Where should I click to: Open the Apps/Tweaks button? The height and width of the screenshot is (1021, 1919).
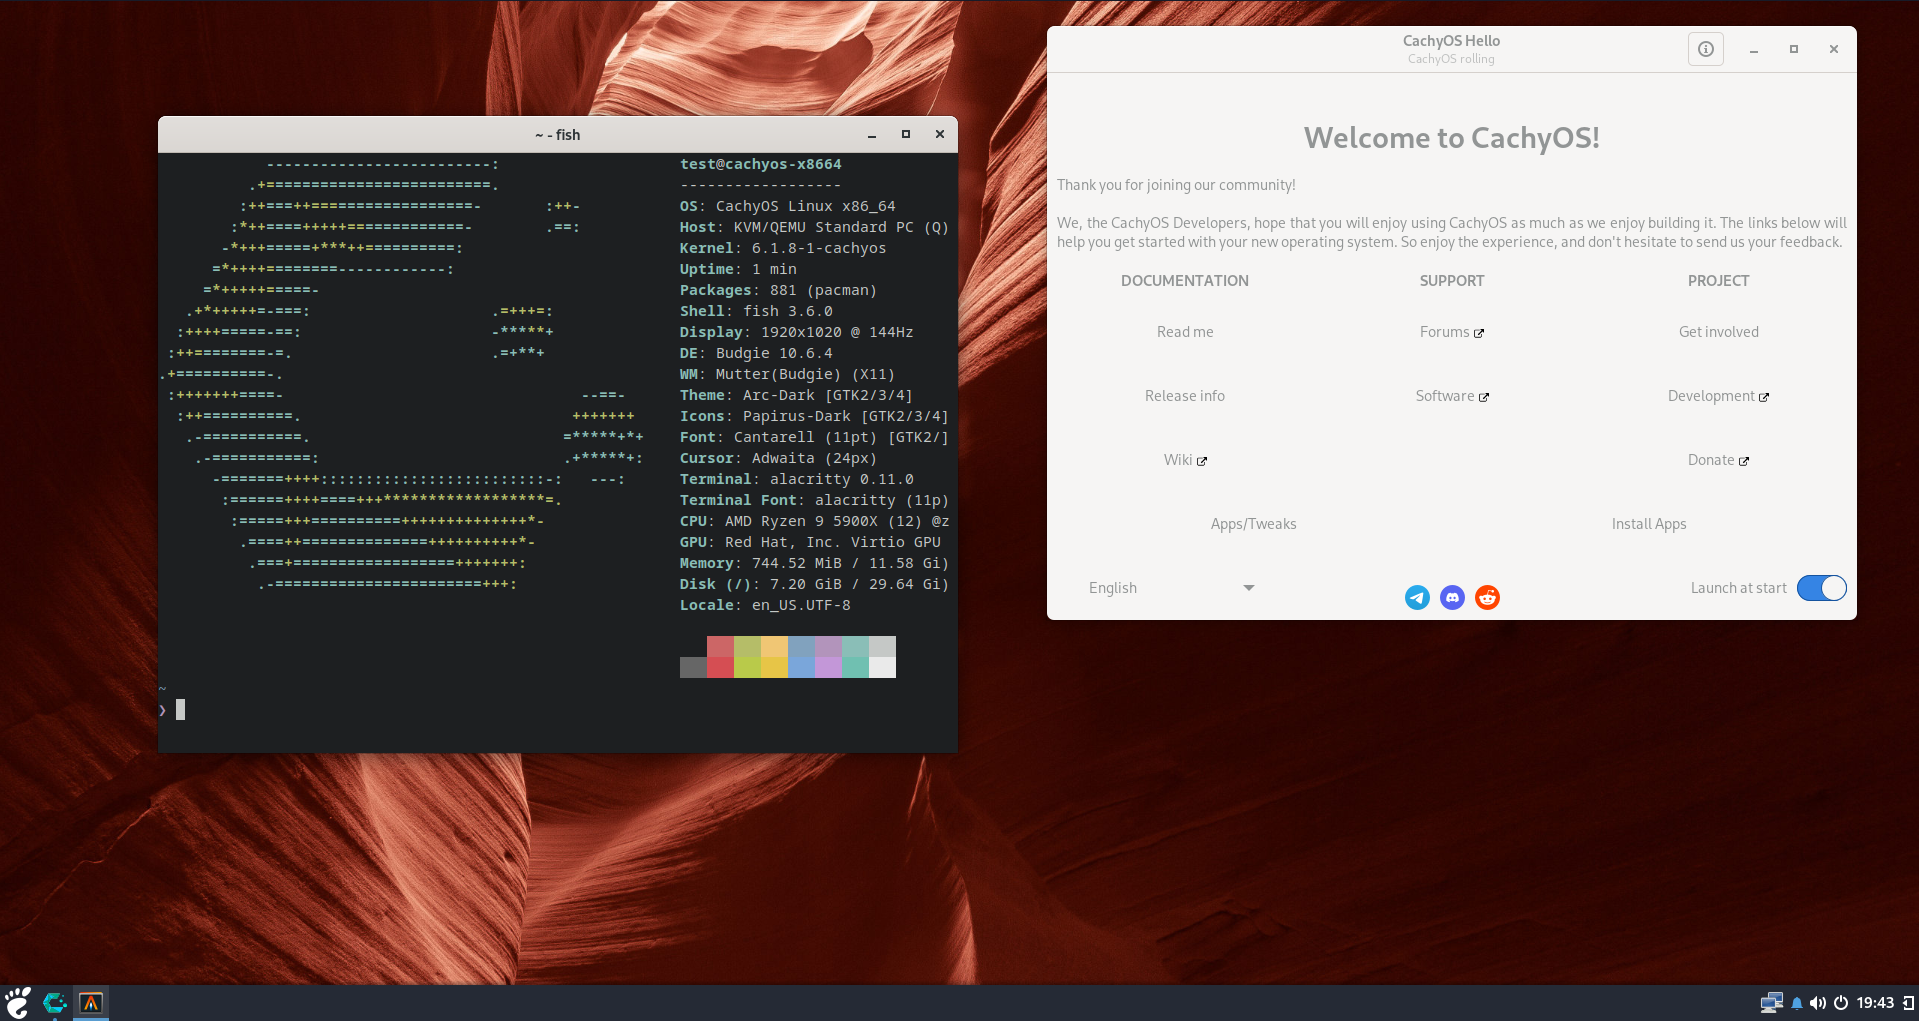pos(1253,524)
